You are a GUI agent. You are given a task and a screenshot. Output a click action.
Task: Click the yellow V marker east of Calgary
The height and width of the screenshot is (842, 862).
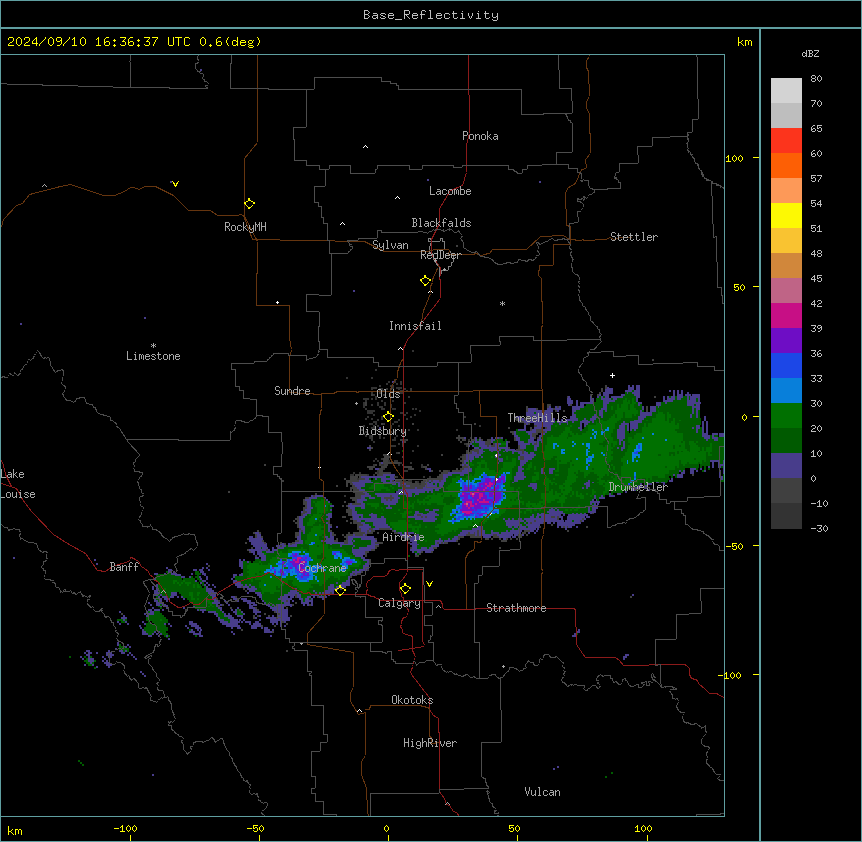pyautogui.click(x=429, y=584)
